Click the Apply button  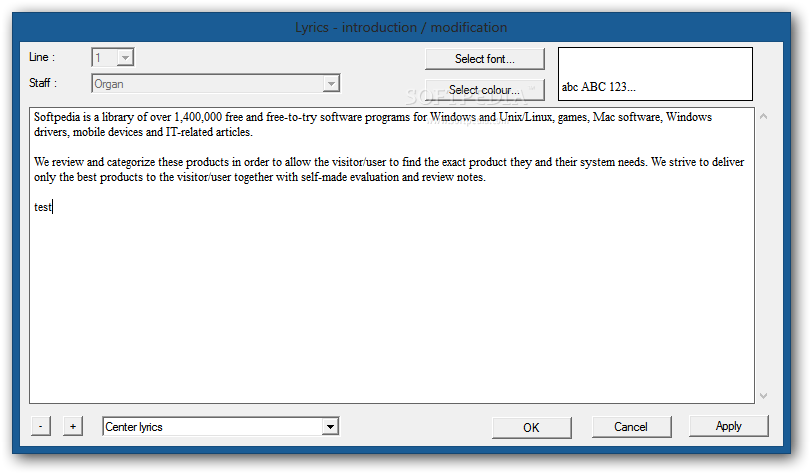click(729, 426)
